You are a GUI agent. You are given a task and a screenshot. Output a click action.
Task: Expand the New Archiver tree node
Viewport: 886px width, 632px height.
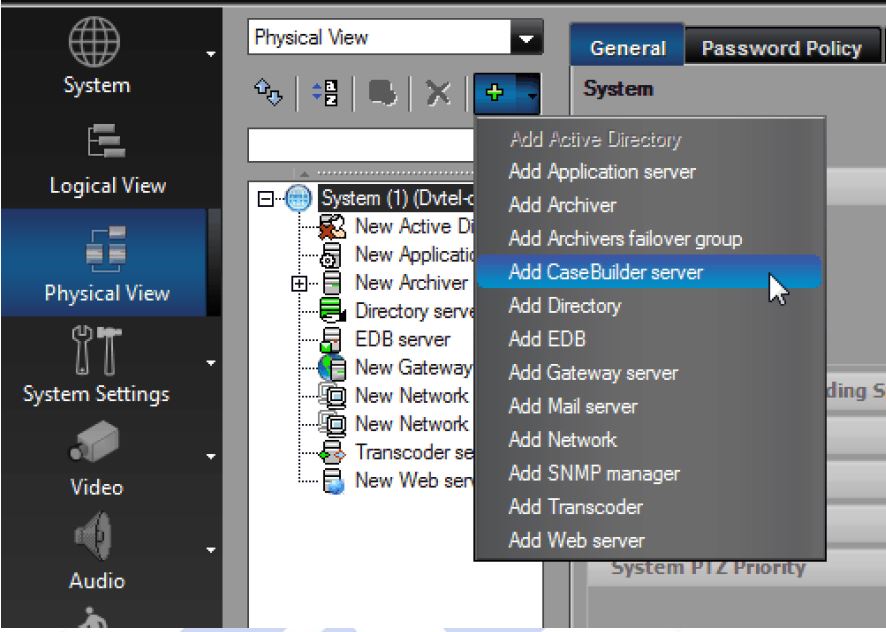(x=299, y=283)
